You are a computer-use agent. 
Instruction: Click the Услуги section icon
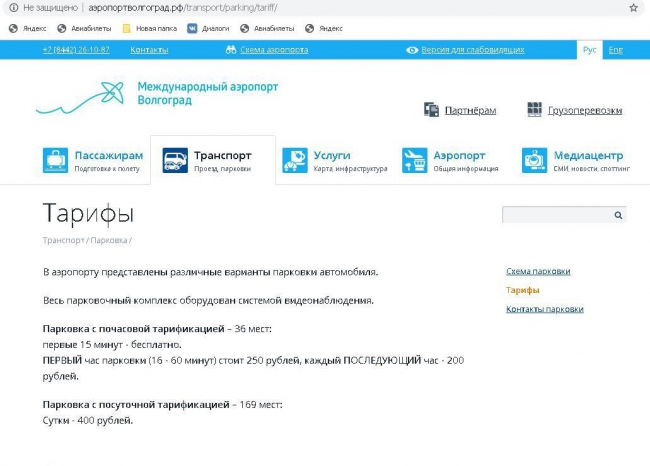[295, 160]
